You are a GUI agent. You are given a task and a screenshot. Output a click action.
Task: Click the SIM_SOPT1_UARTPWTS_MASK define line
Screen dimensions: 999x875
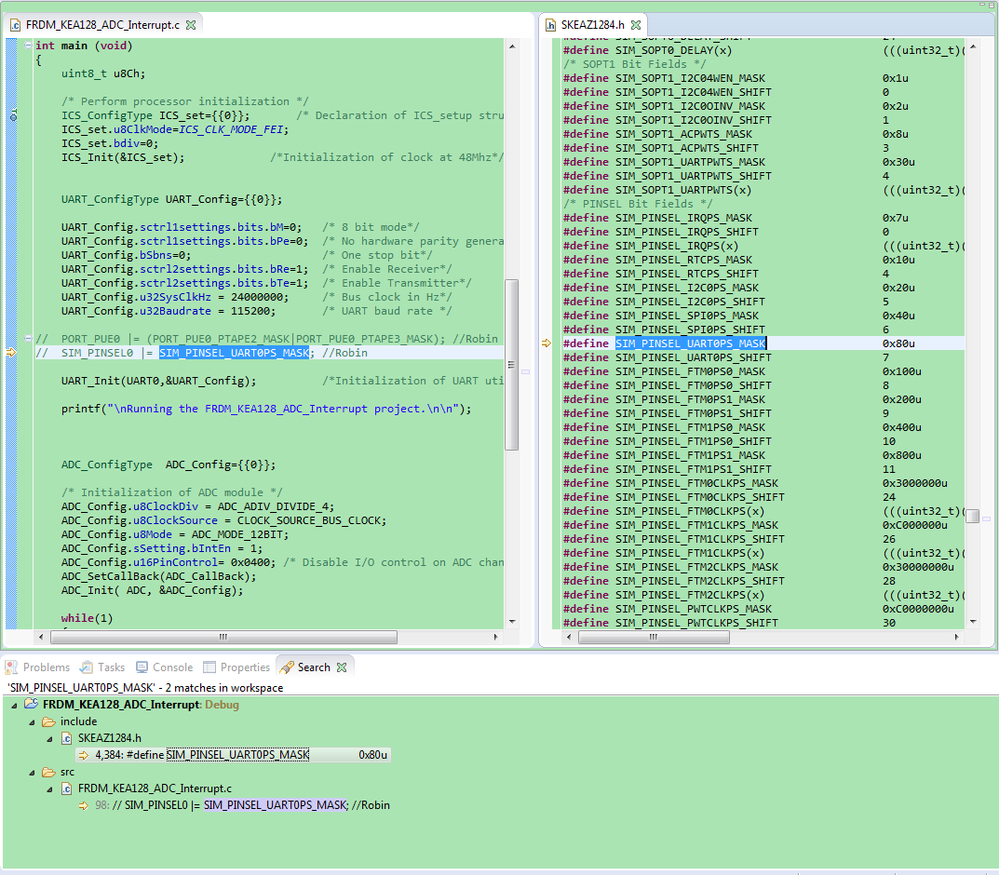click(x=664, y=162)
